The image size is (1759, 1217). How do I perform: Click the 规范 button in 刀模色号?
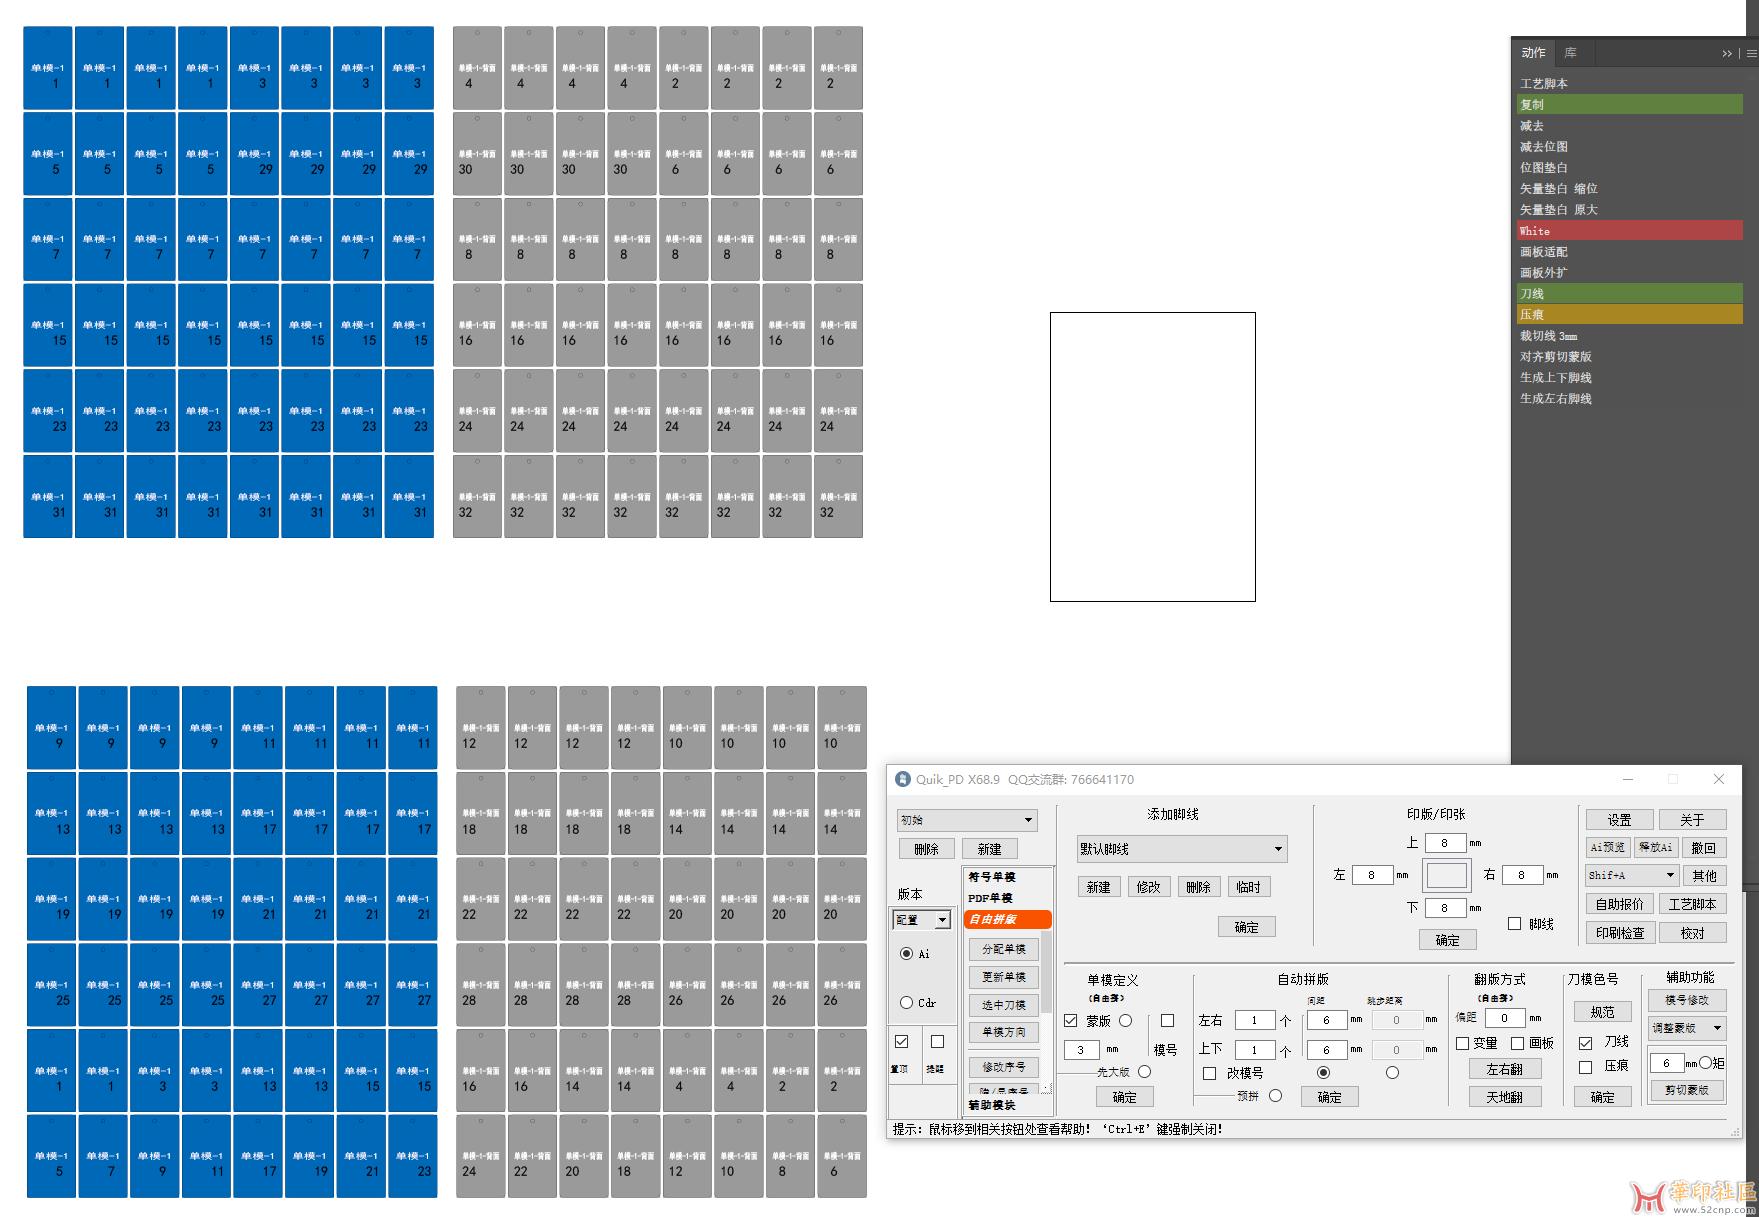point(1602,1012)
